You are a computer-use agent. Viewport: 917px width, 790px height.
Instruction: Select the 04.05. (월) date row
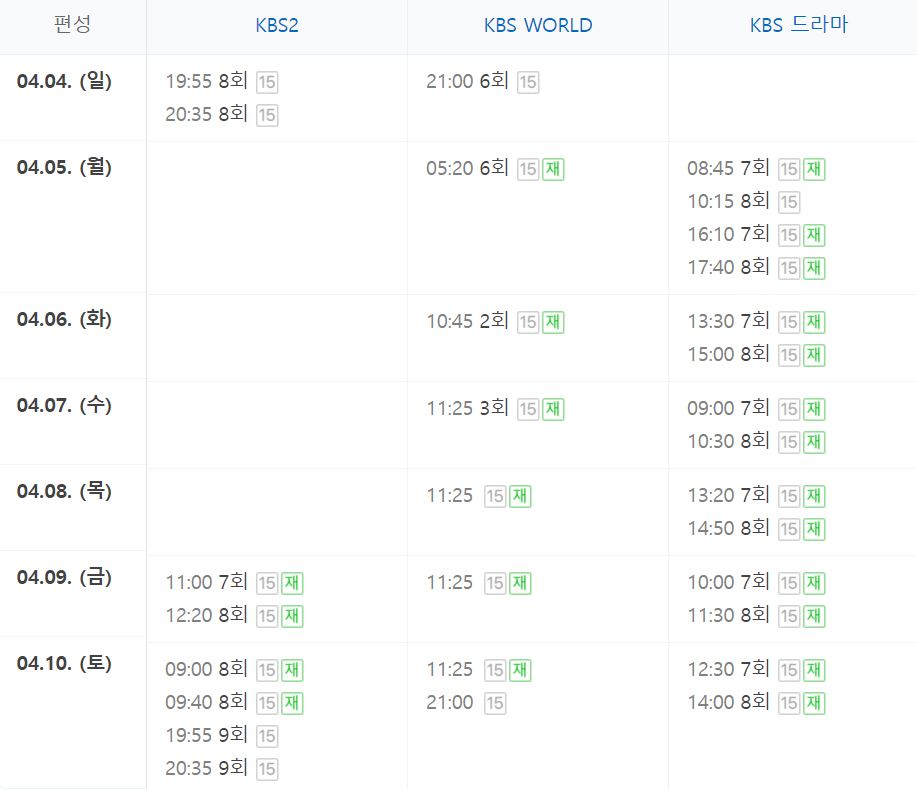[x=64, y=167]
